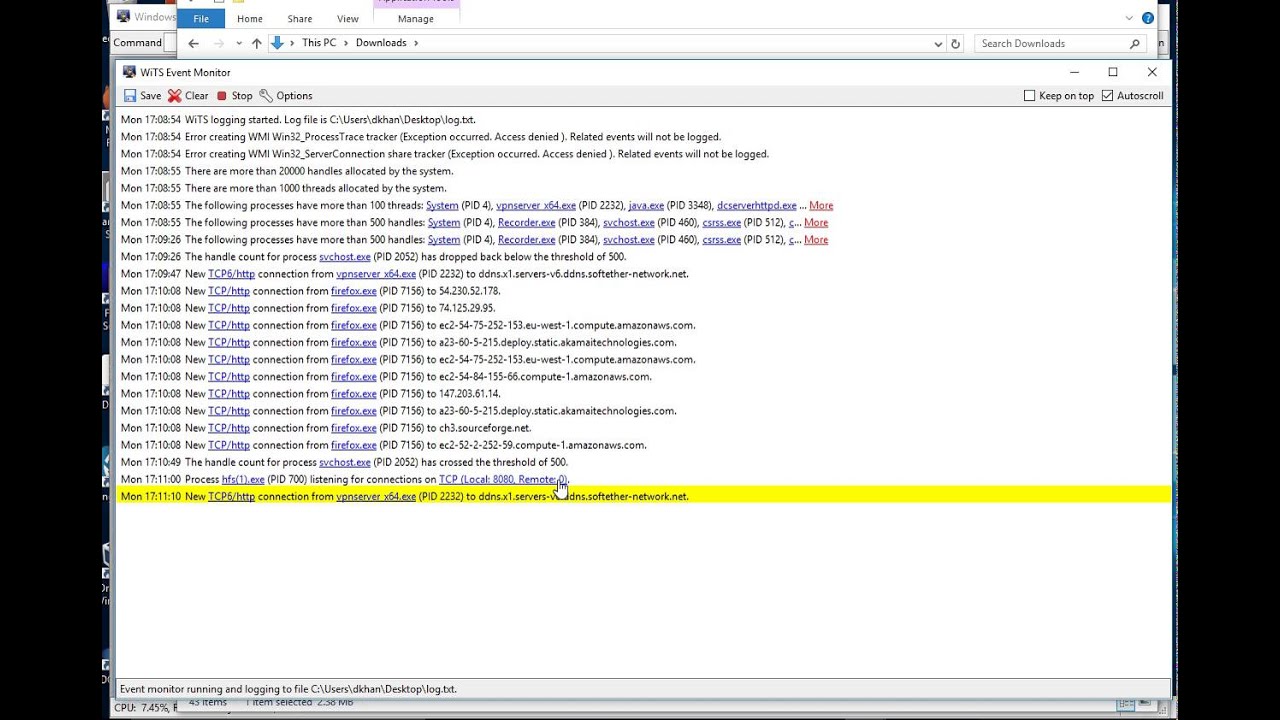The height and width of the screenshot is (720, 1280).
Task: Select the Win32_ServerConnection error row
Action: point(644,154)
